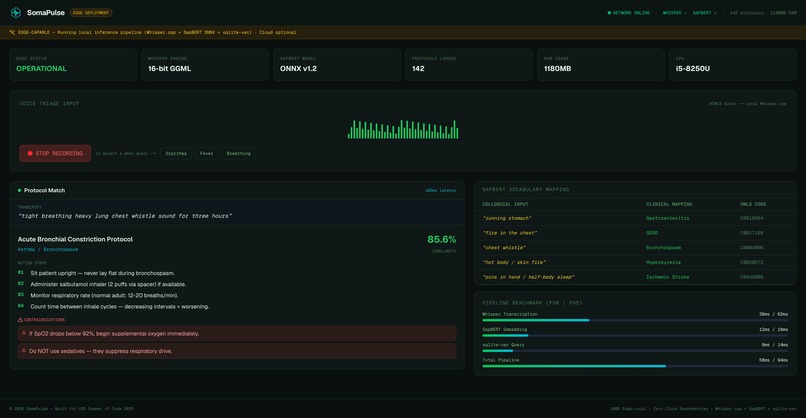Click the Gastroenteritis clinical mapping
Screen dimensions: 806x418
click(668, 218)
